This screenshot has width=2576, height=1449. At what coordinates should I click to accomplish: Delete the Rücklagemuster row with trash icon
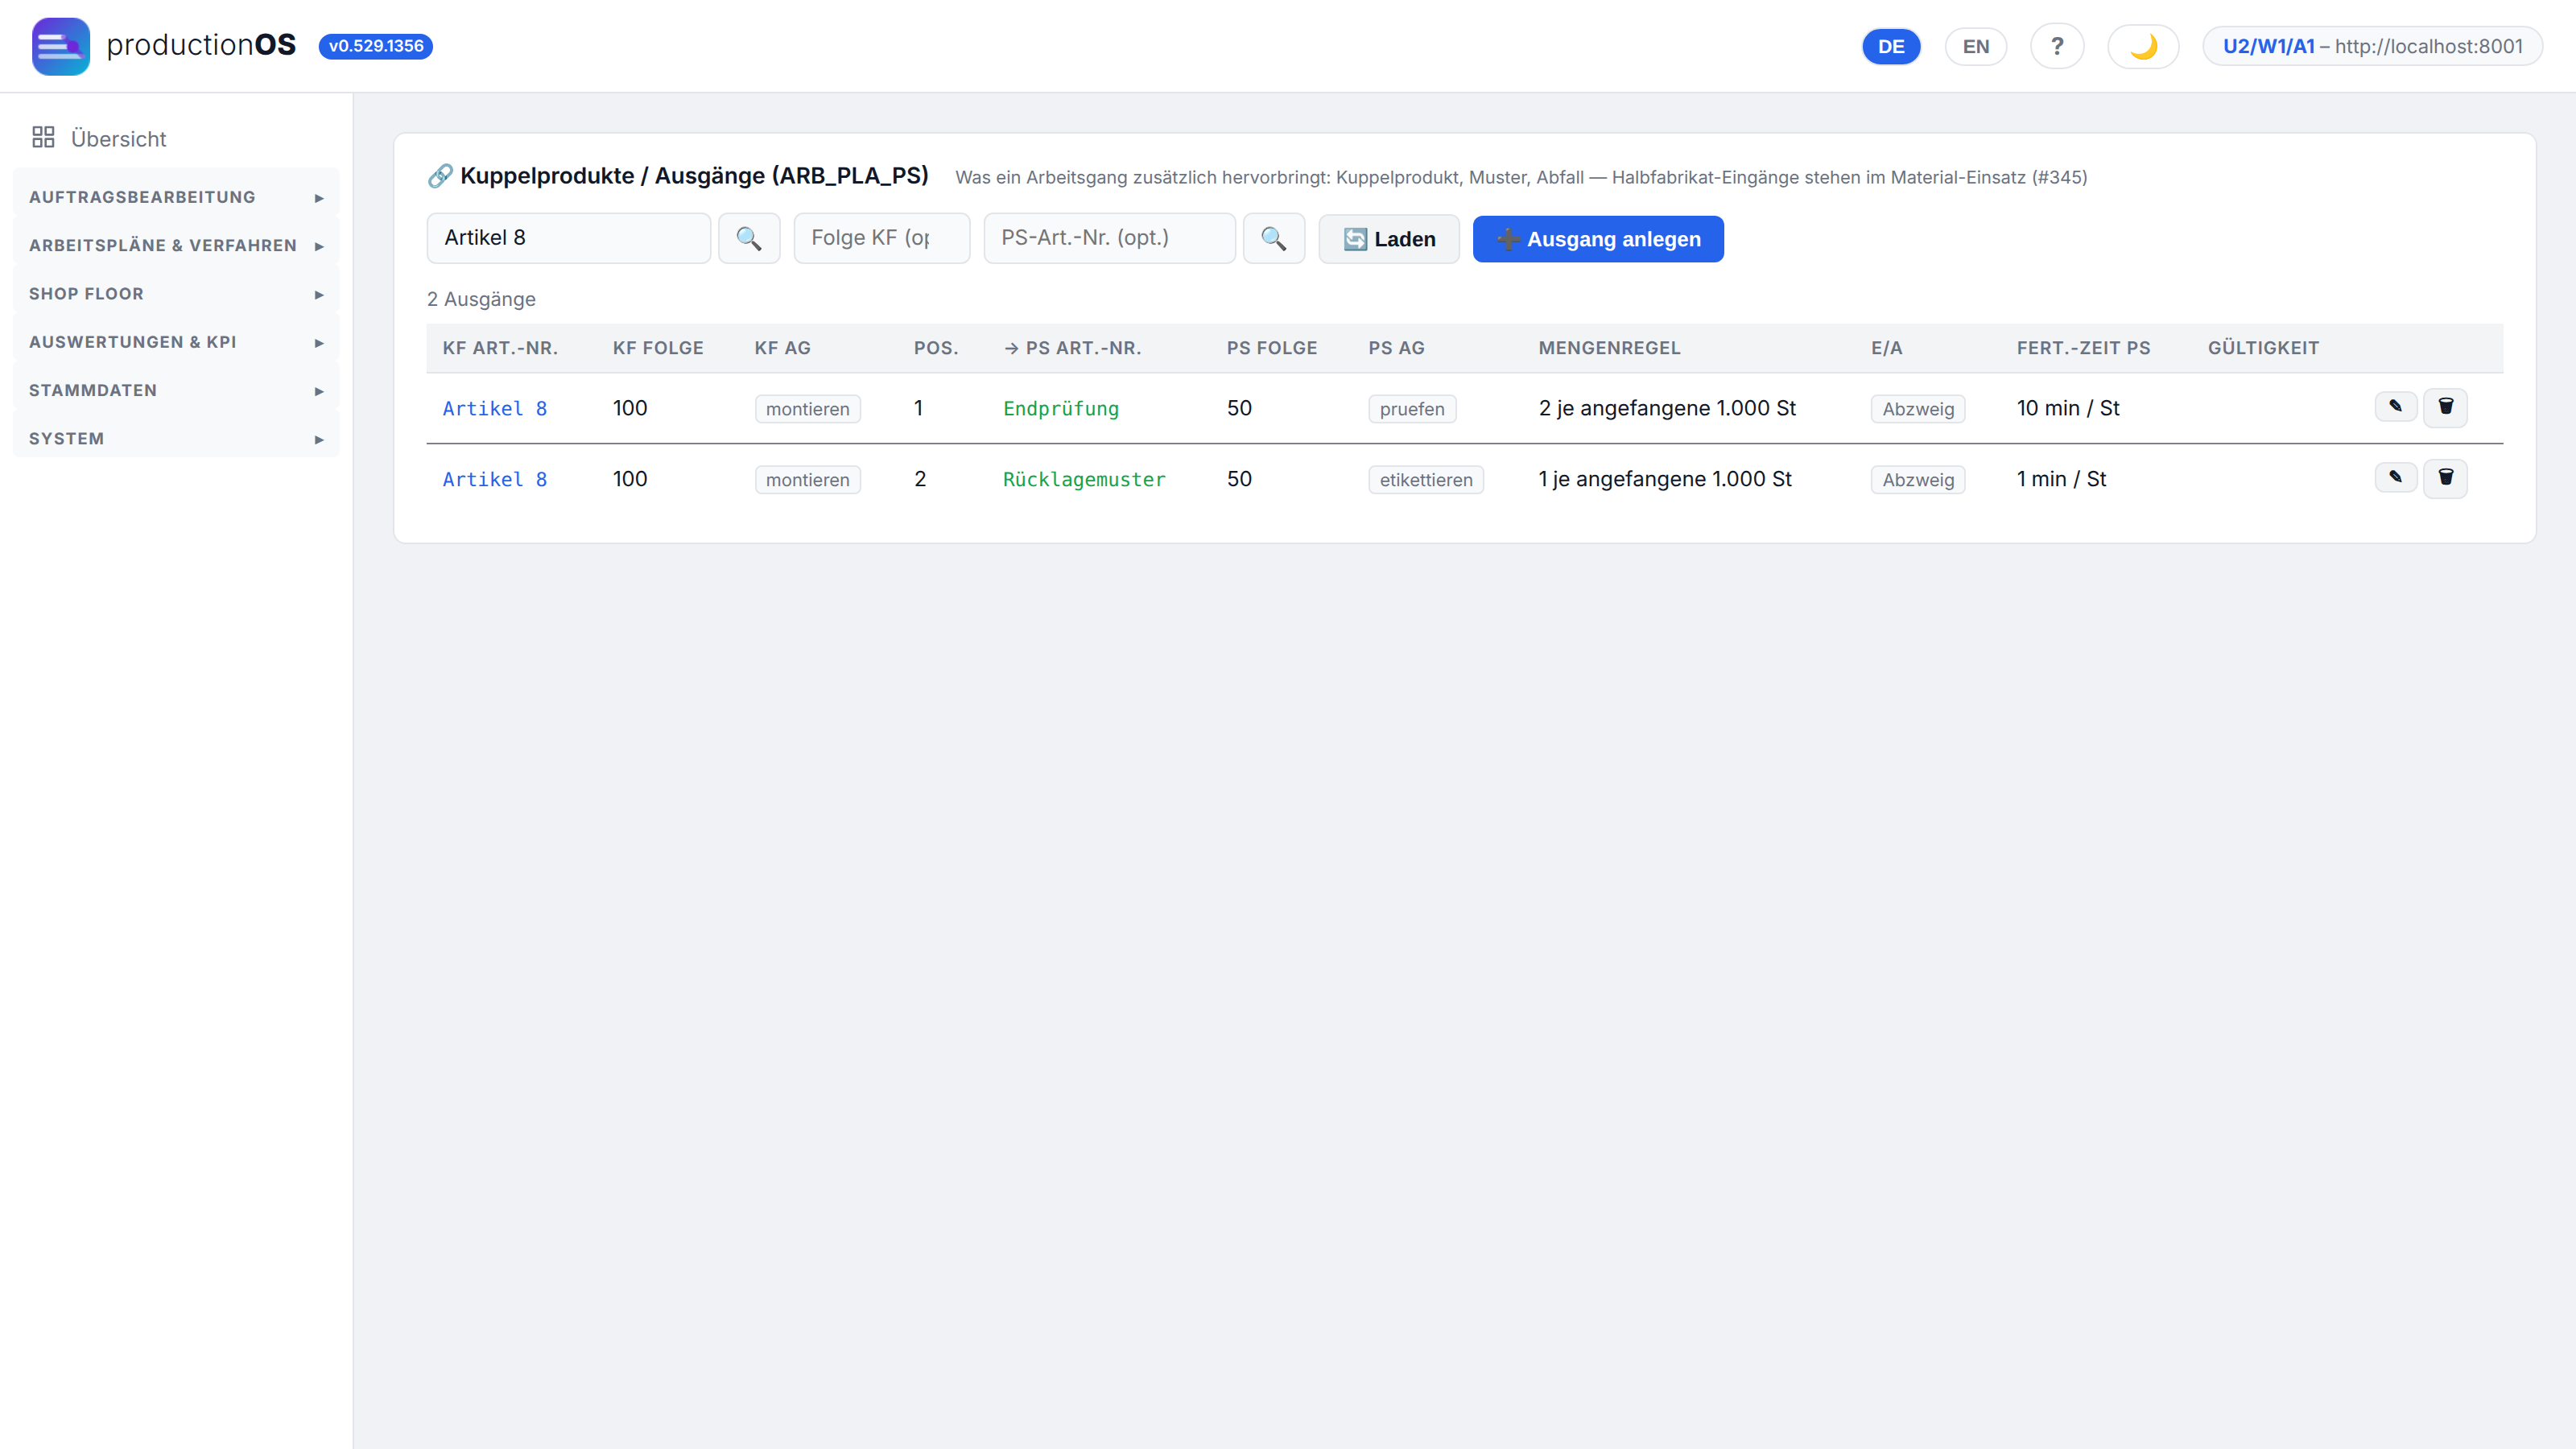click(x=2445, y=478)
